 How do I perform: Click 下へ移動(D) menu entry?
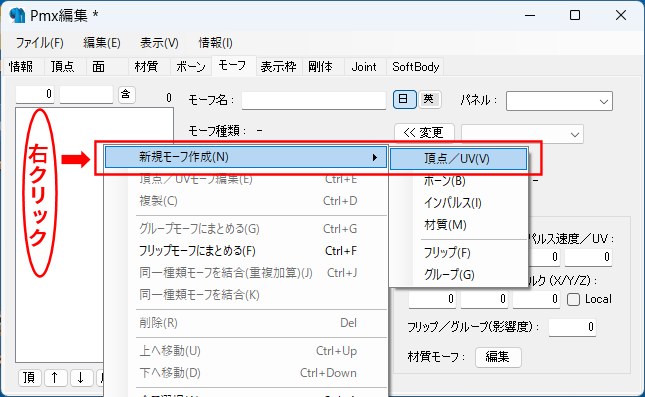pos(246,373)
